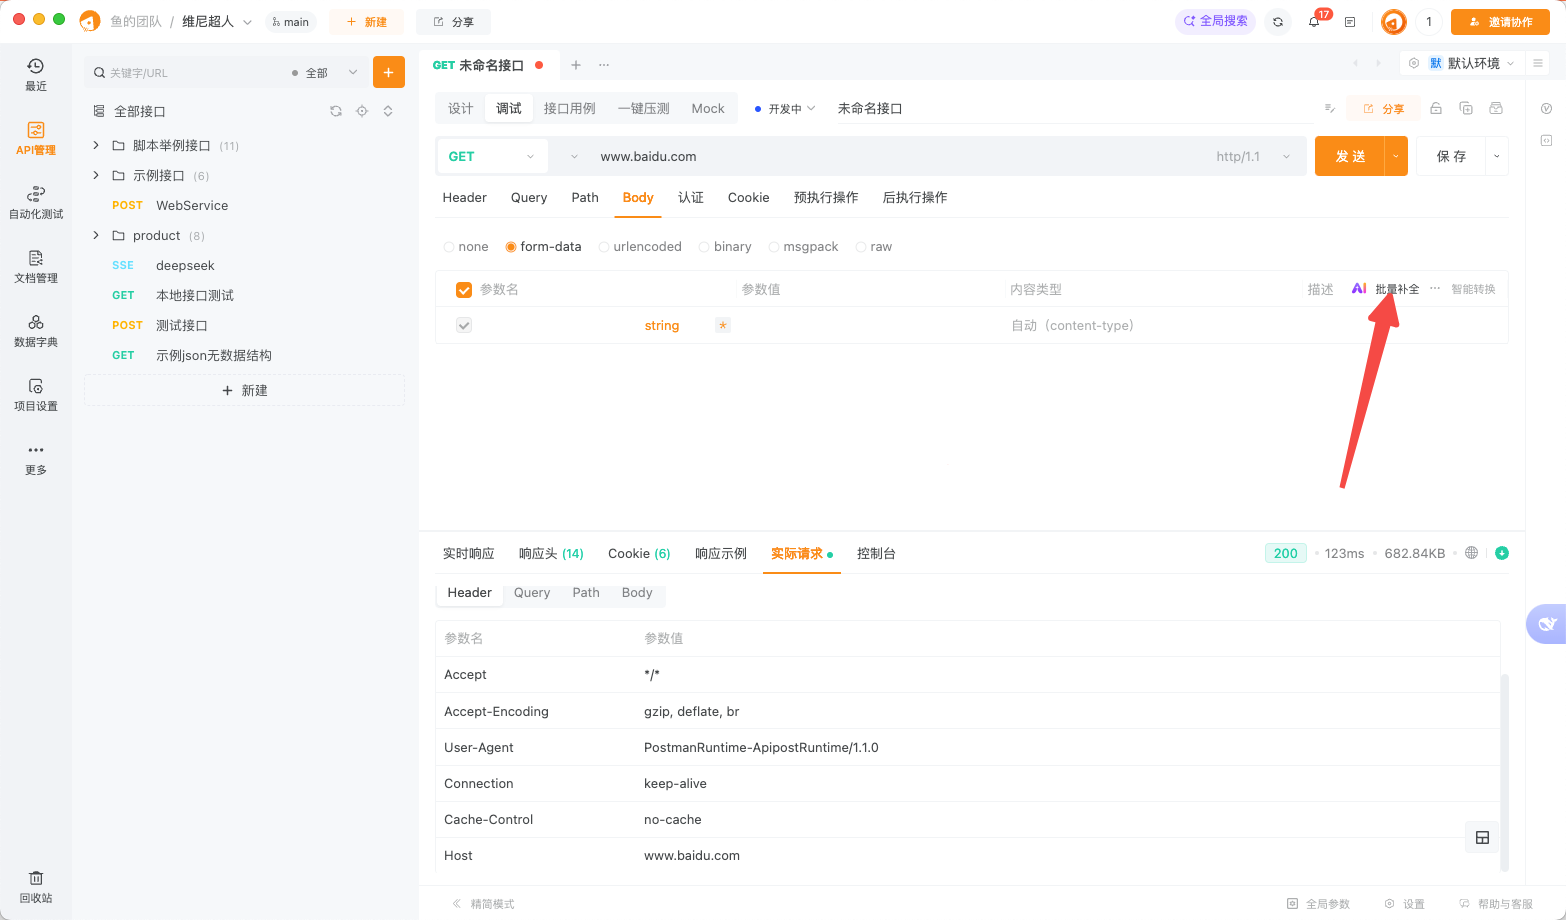Select the form-data body type
Screen dimensions: 1566x920
(543, 246)
